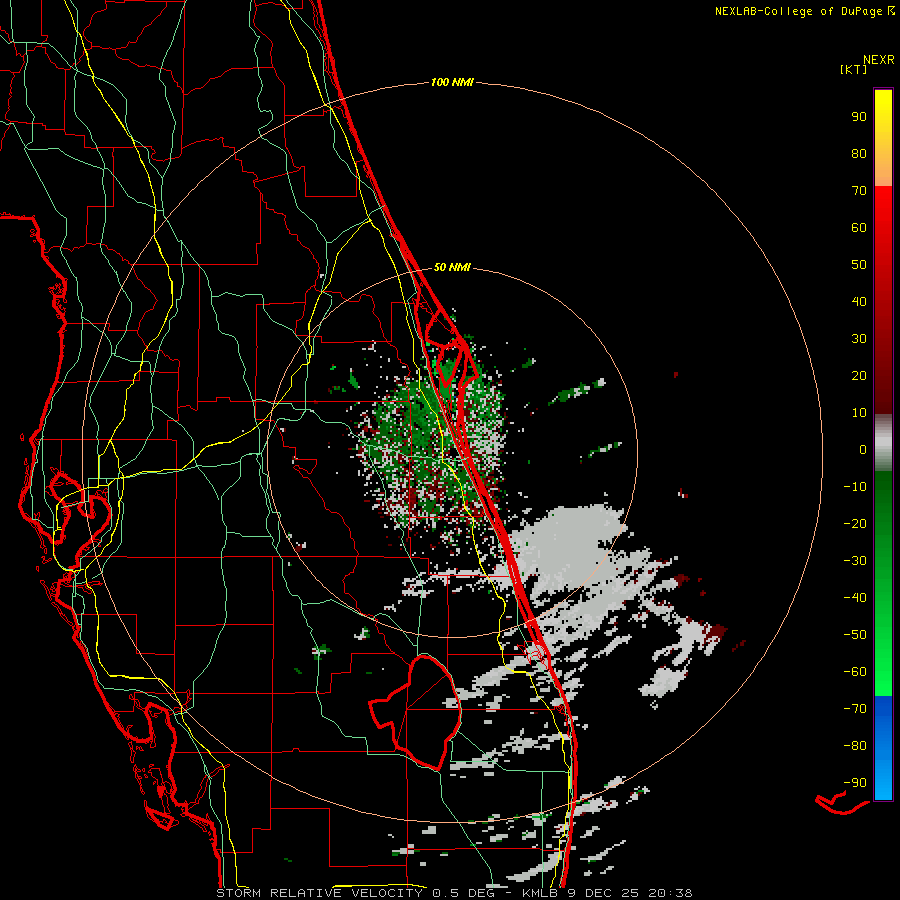
Task: Click the 30 knot scale label
Action: (859, 339)
